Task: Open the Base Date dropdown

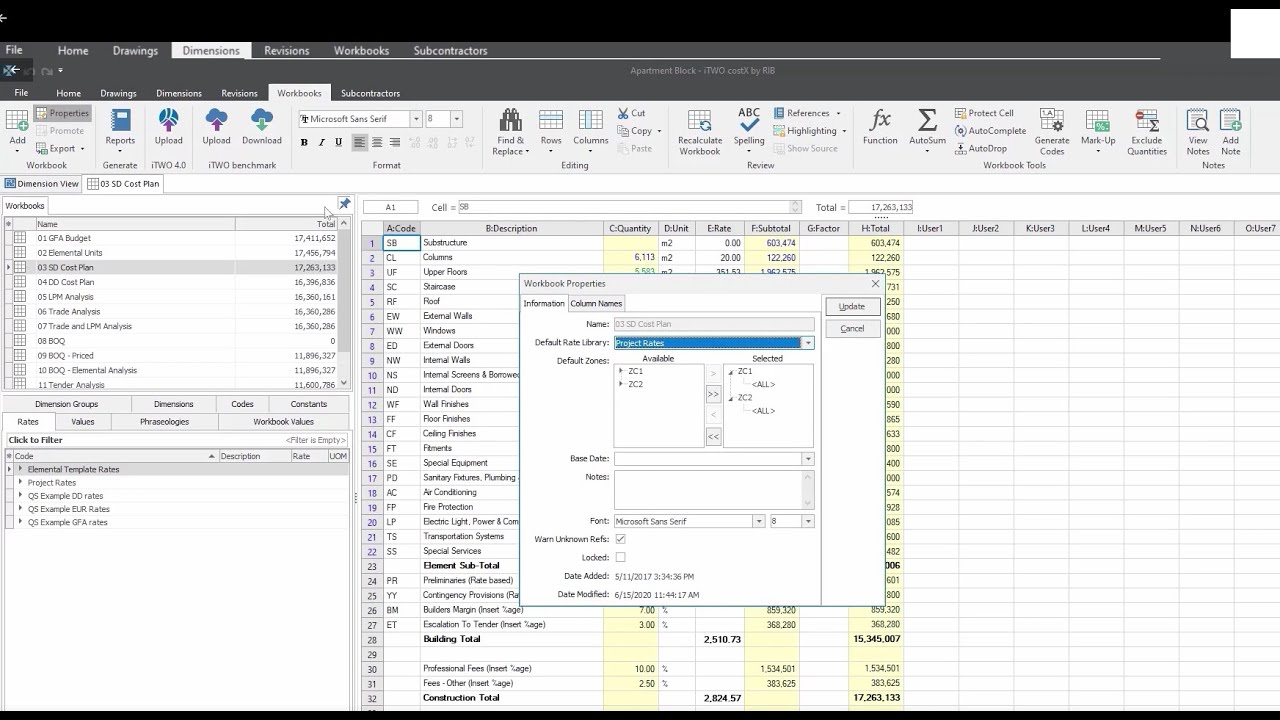Action: pyautogui.click(x=808, y=459)
